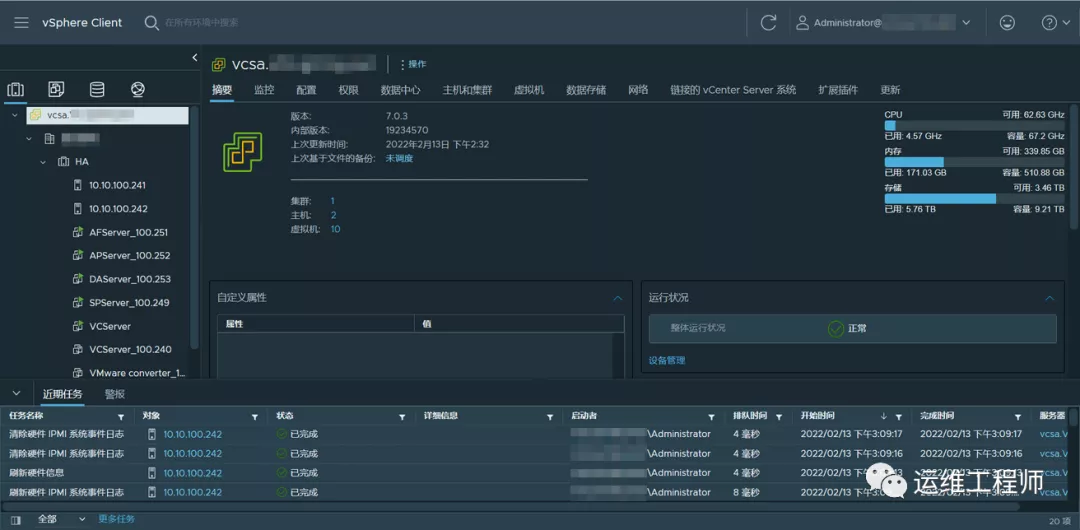Select the Hosts and Clusters inventory icon
1080x530 pixels.
pos(16,90)
